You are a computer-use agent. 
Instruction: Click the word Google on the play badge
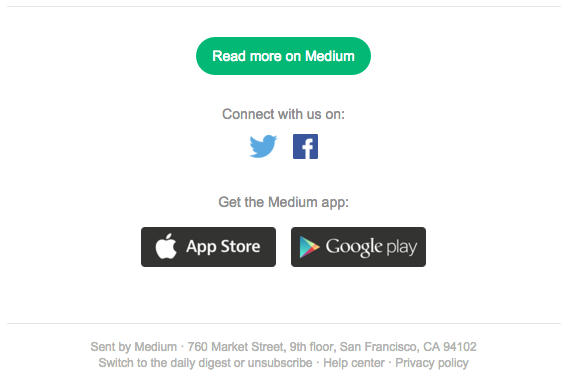coord(354,247)
